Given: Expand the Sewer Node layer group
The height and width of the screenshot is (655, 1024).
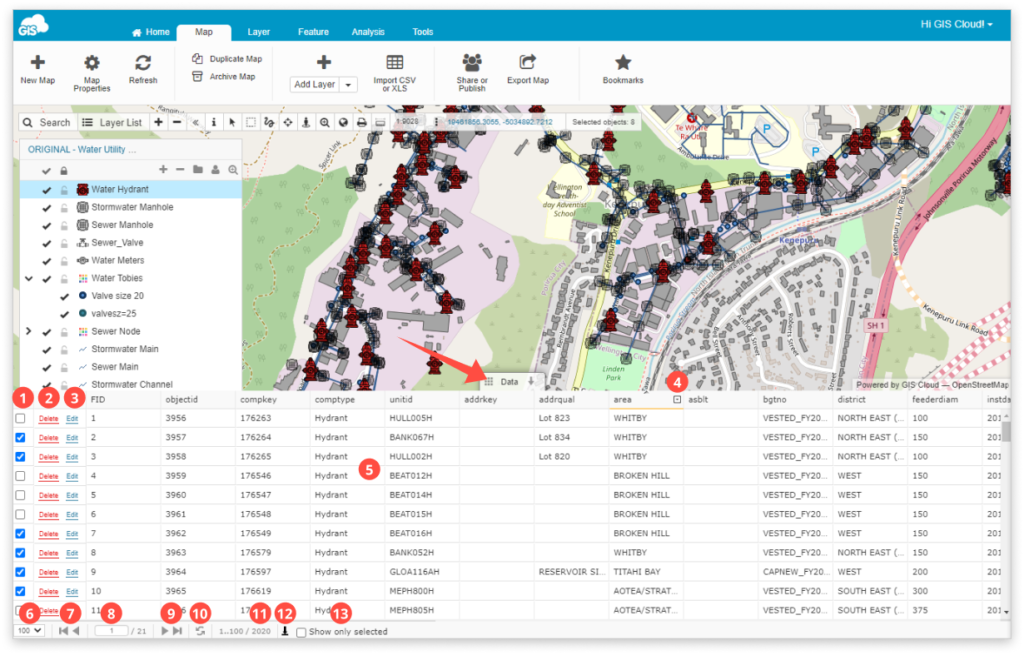Looking at the screenshot, I should click(28, 331).
